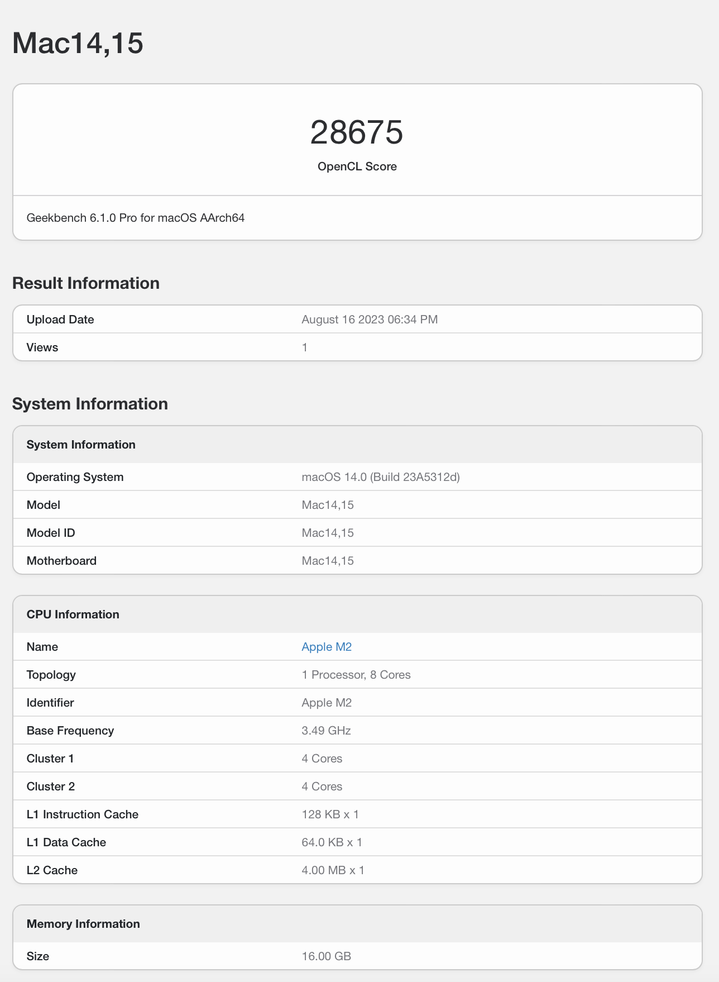Click the OpenCL Score label
This screenshot has width=719, height=982.
pos(357,167)
